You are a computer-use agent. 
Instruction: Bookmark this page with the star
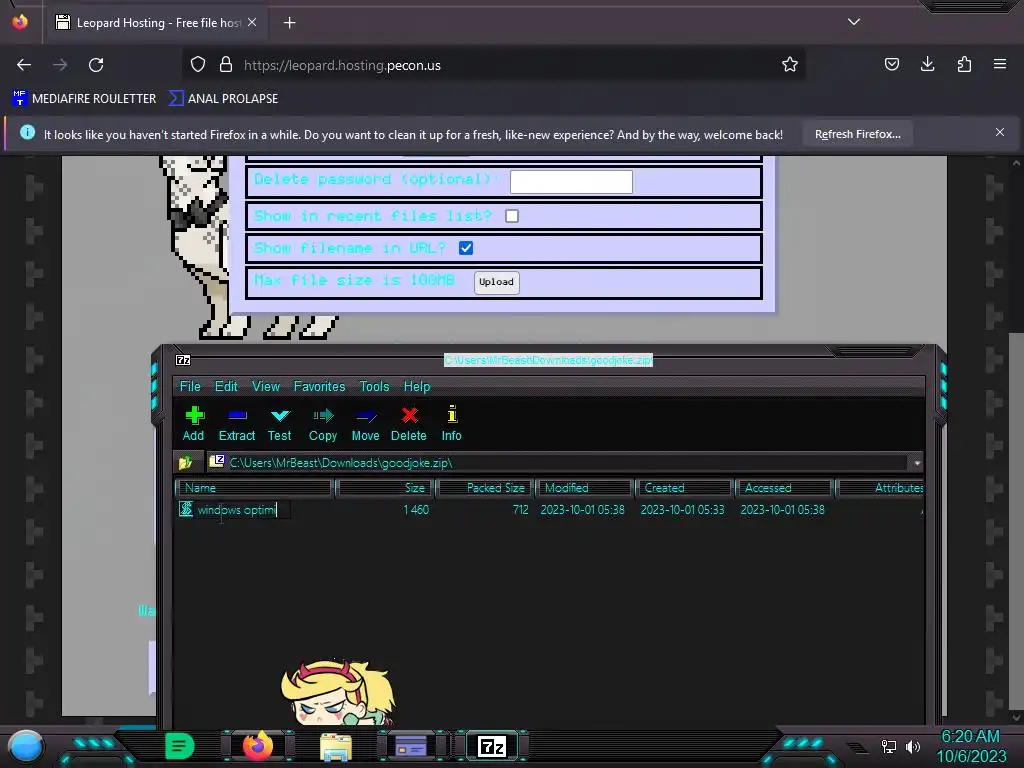point(790,64)
